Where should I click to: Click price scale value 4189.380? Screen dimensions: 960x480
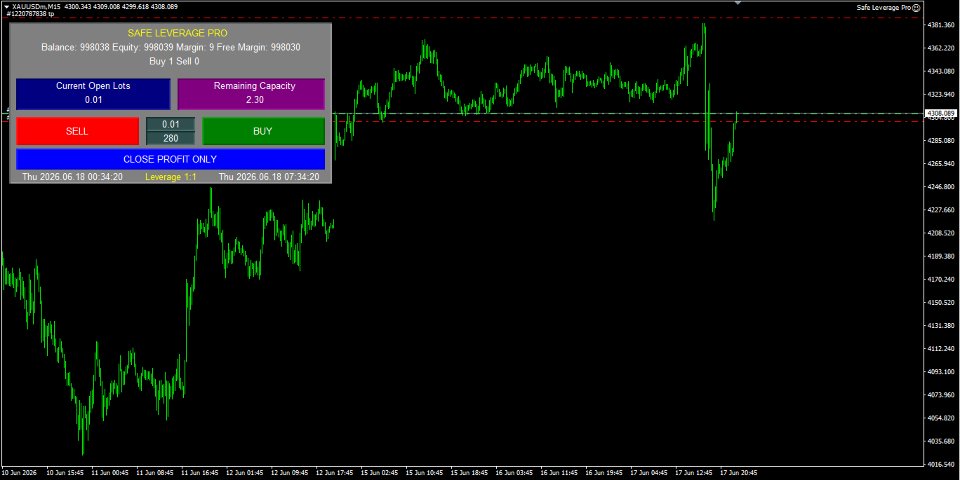coord(942,257)
